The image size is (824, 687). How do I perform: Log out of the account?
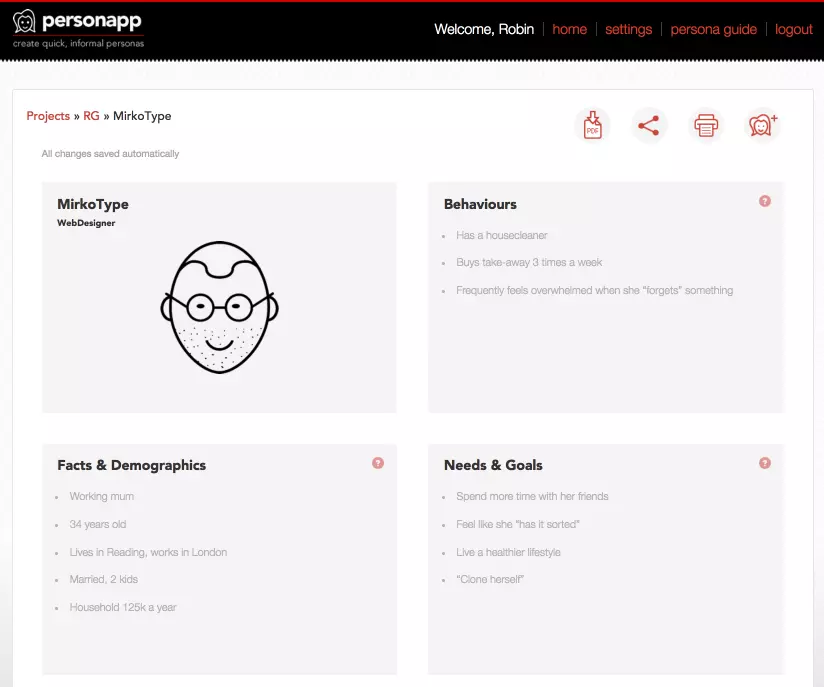793,29
